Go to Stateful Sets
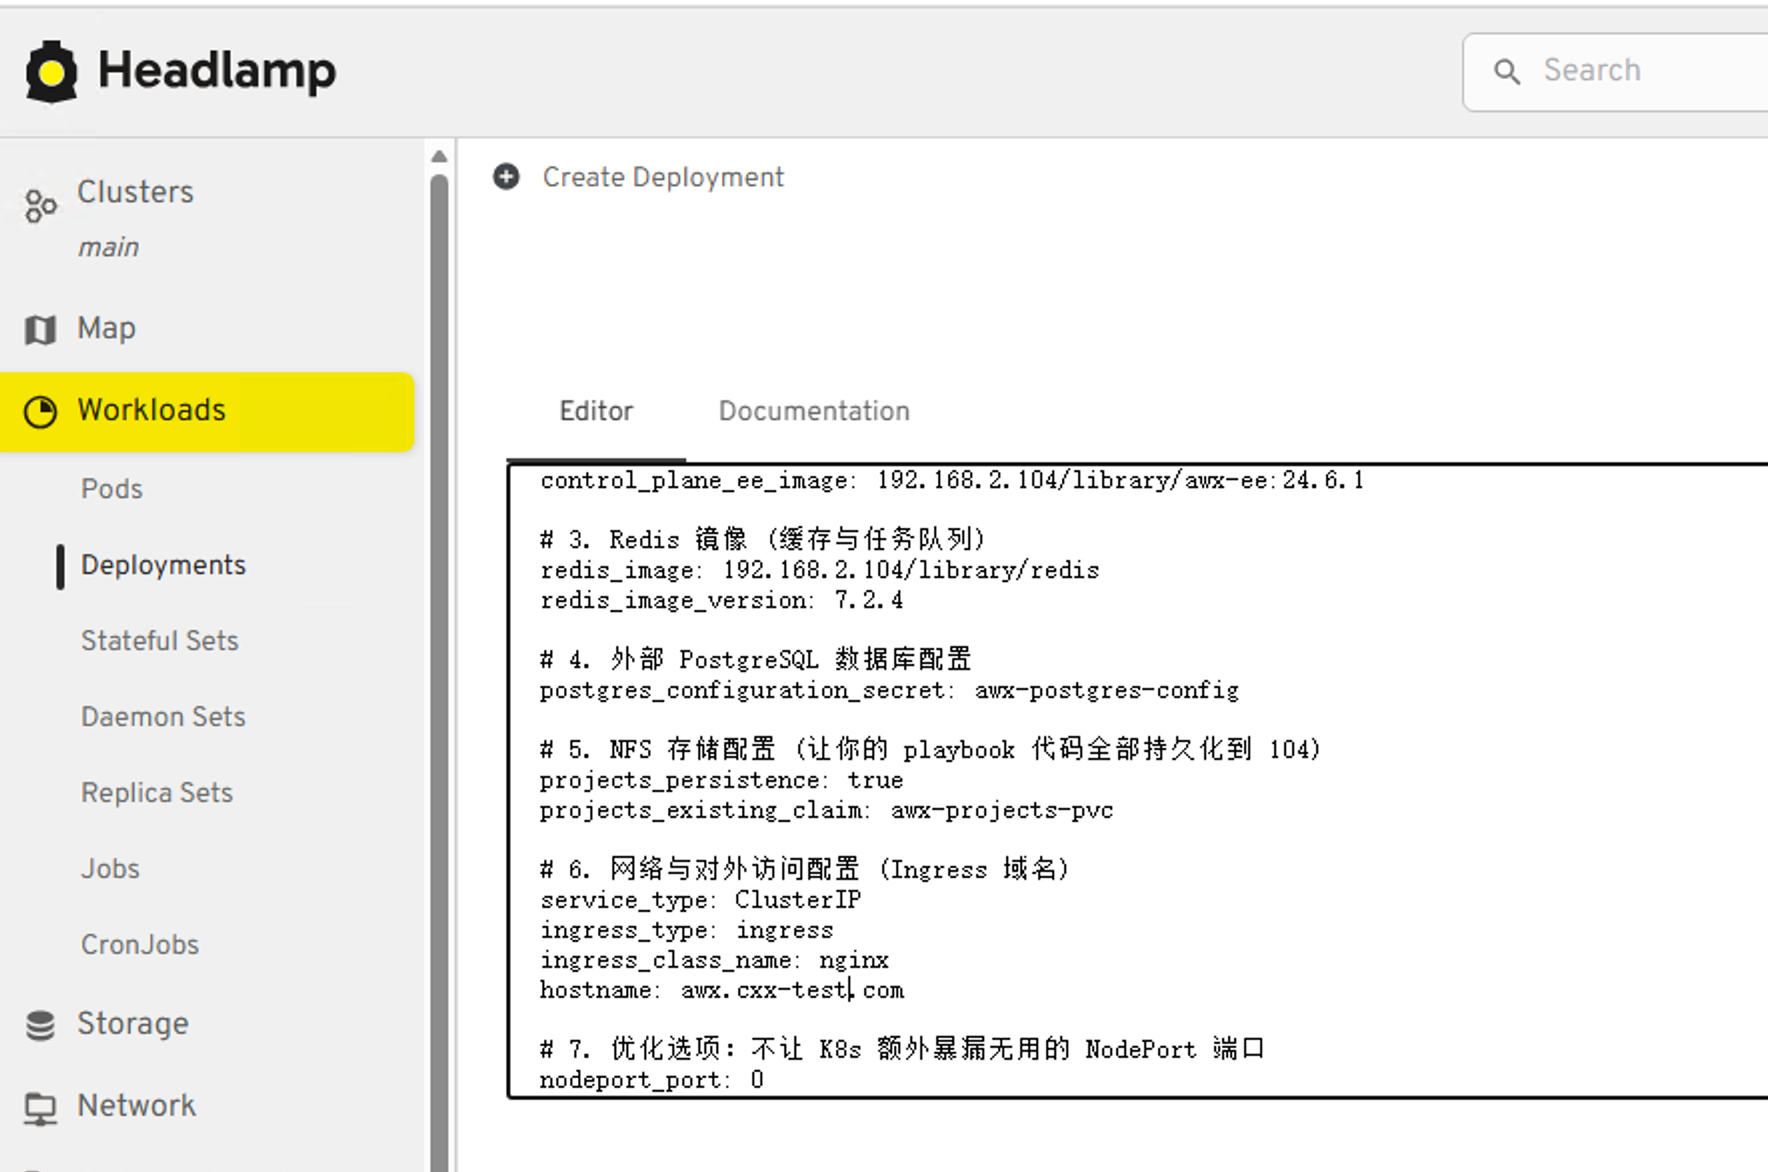The height and width of the screenshot is (1172, 1768). (x=160, y=641)
